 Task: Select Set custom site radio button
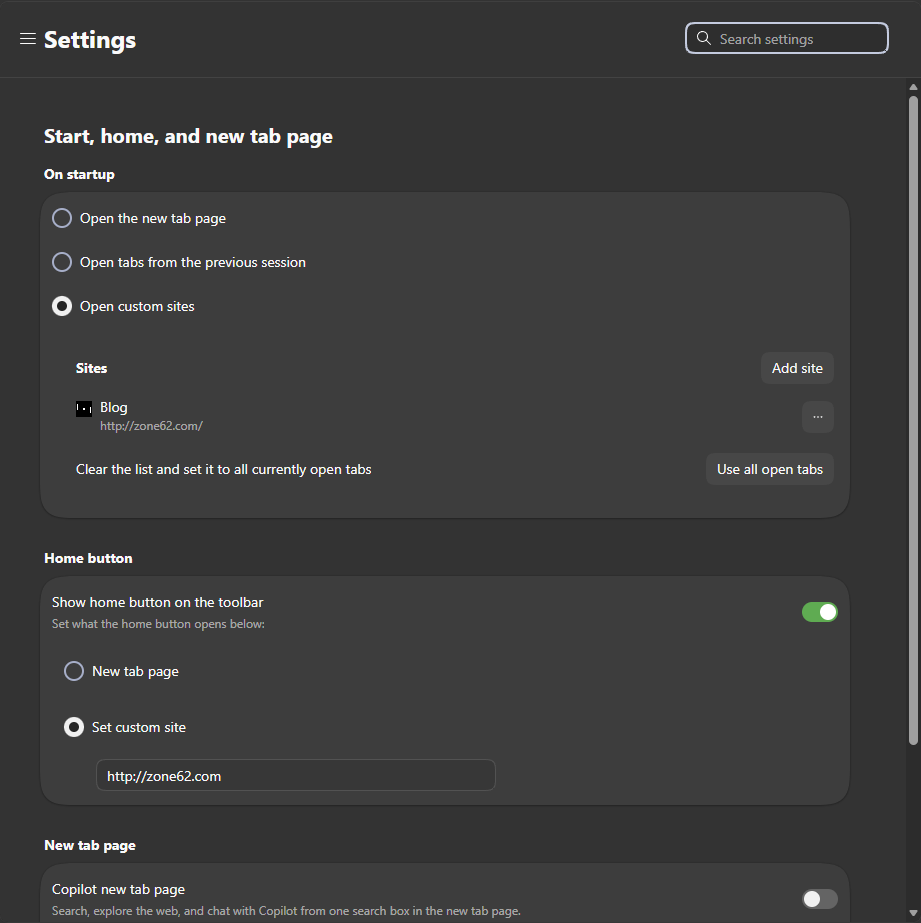(74, 727)
